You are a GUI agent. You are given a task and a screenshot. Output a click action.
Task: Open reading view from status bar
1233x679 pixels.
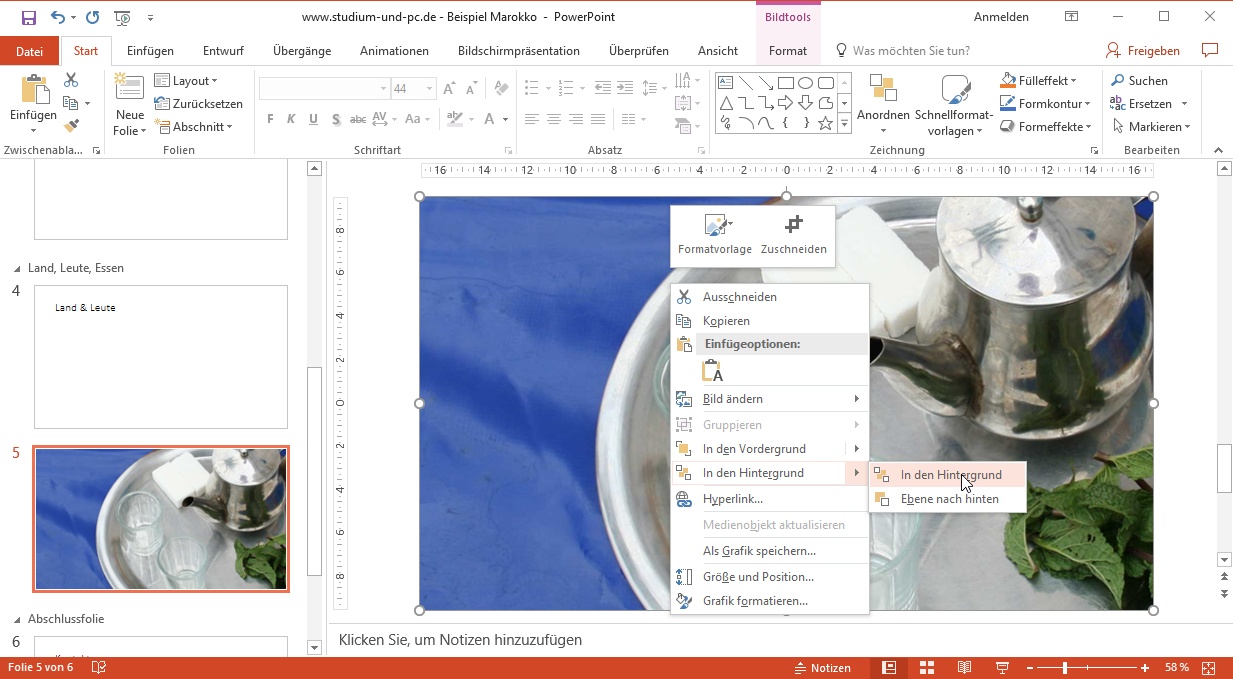pyautogui.click(x=964, y=667)
